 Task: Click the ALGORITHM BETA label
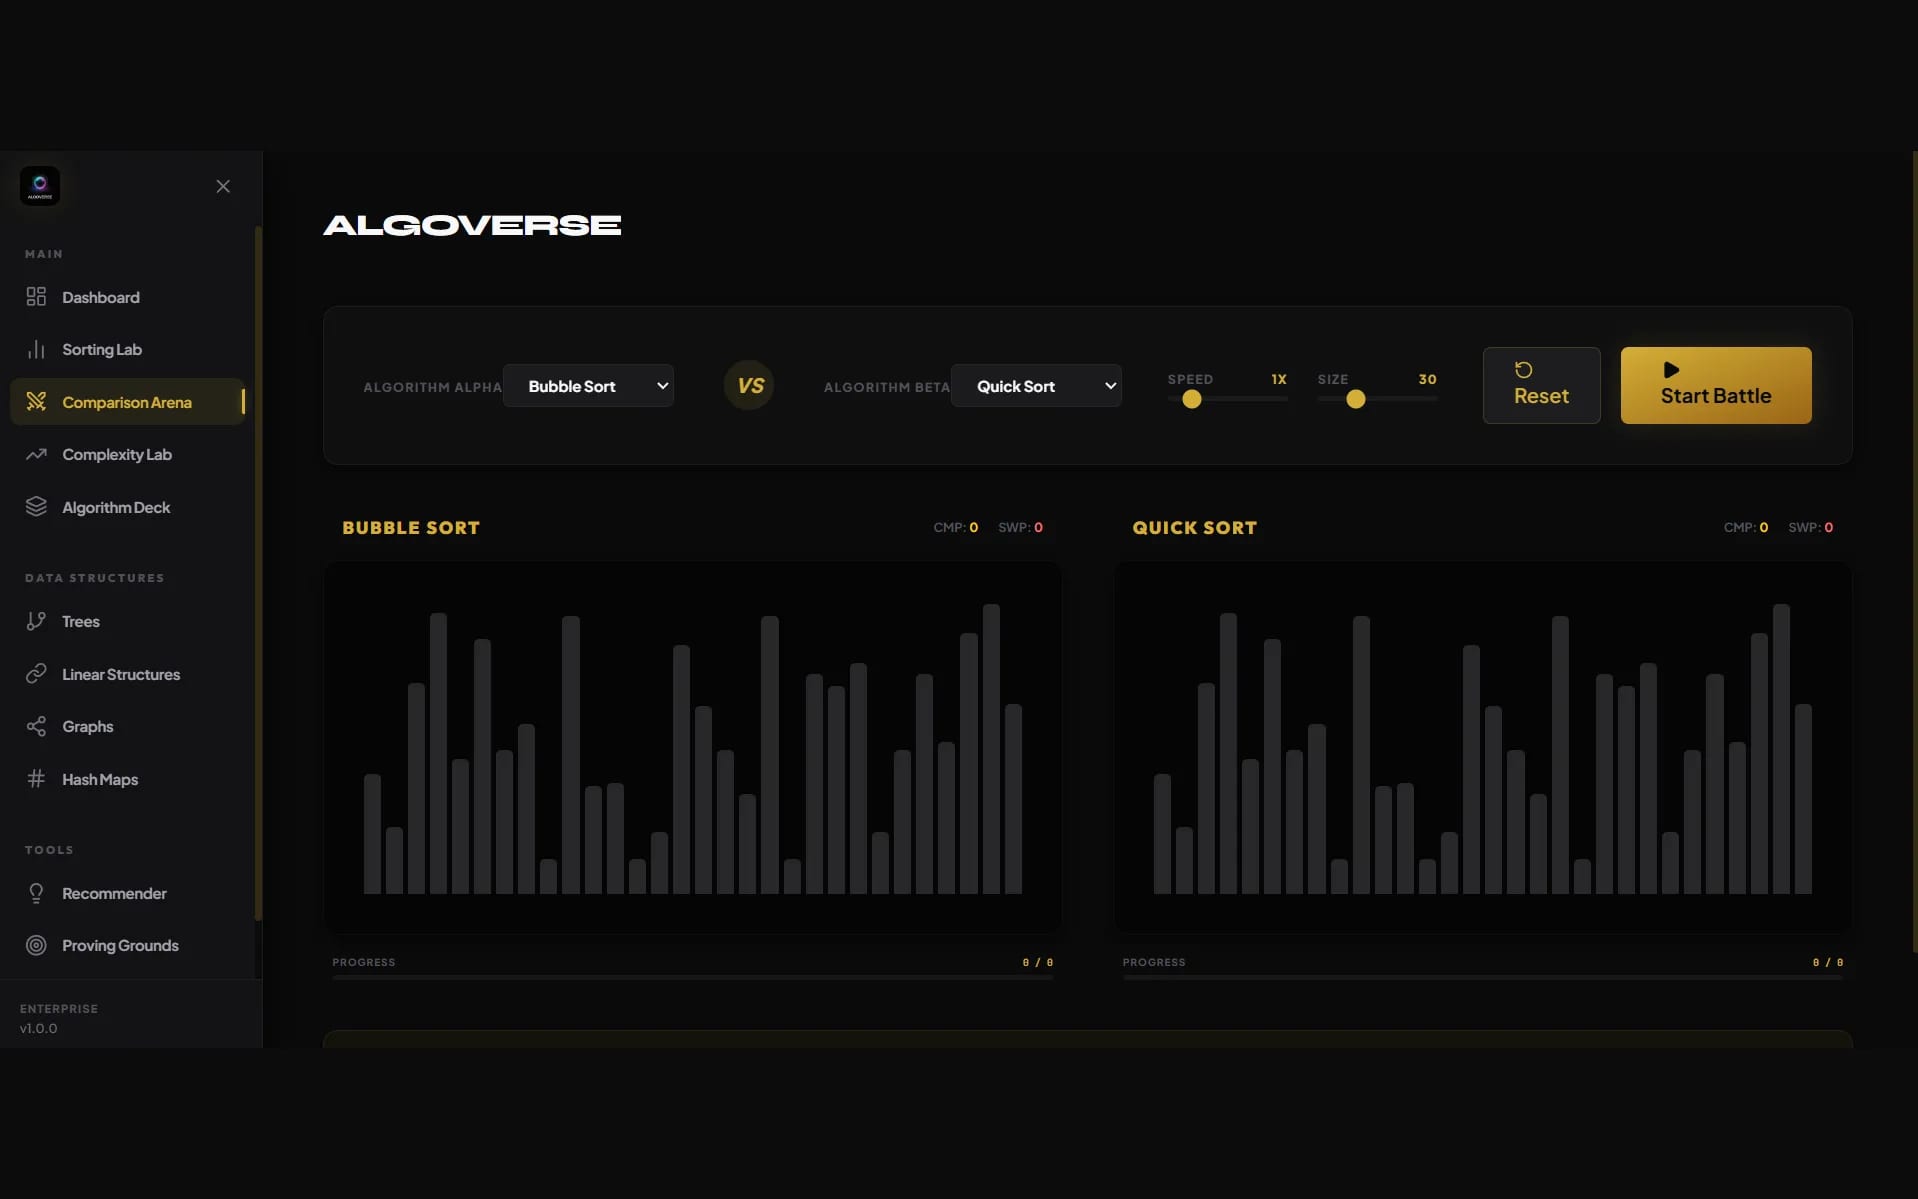coord(886,387)
